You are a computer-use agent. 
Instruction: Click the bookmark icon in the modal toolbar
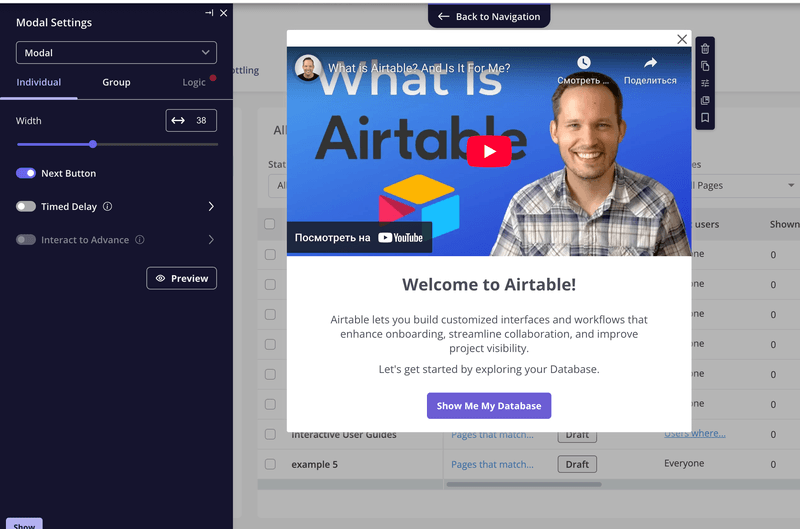click(x=705, y=118)
